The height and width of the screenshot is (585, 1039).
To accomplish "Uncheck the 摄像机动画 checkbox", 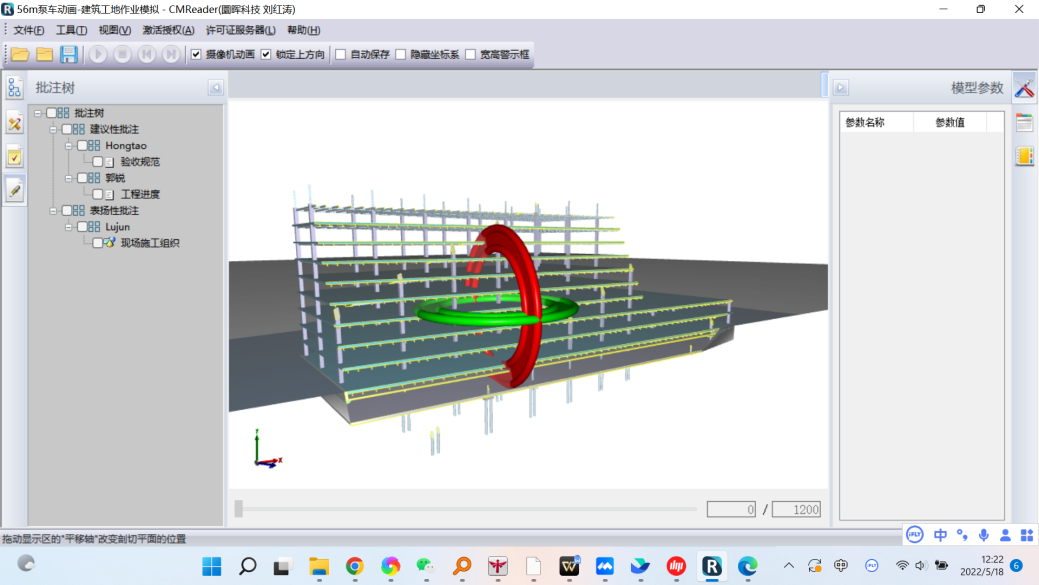I will click(x=196, y=54).
